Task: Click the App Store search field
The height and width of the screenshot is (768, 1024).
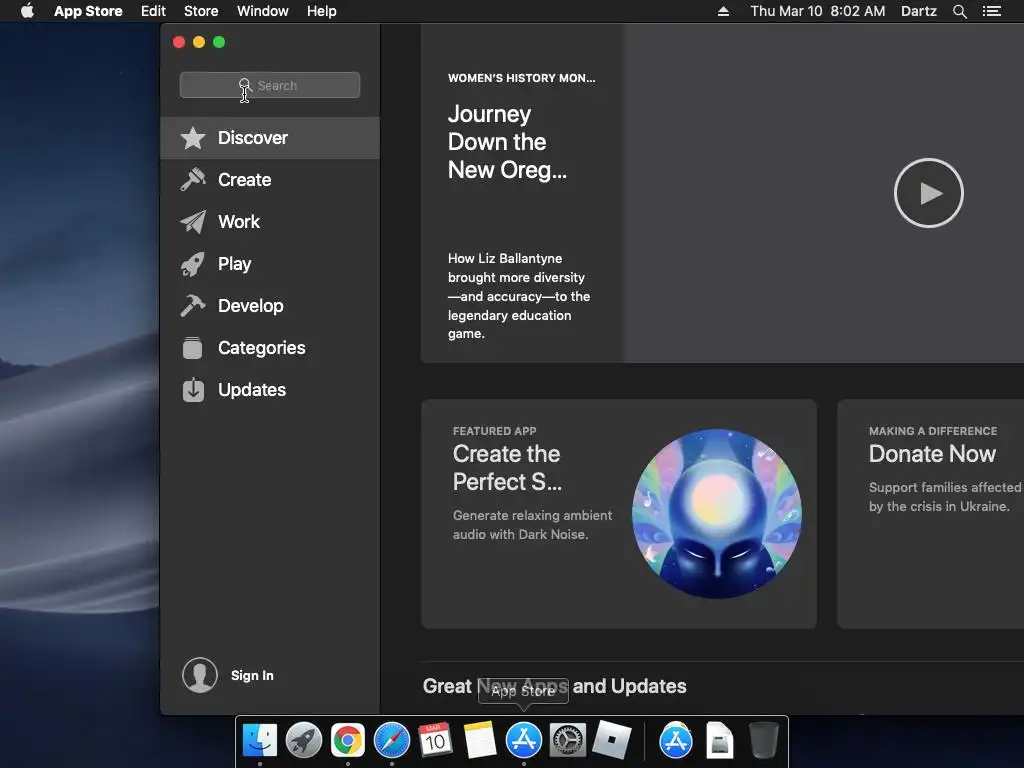Action: pos(270,86)
